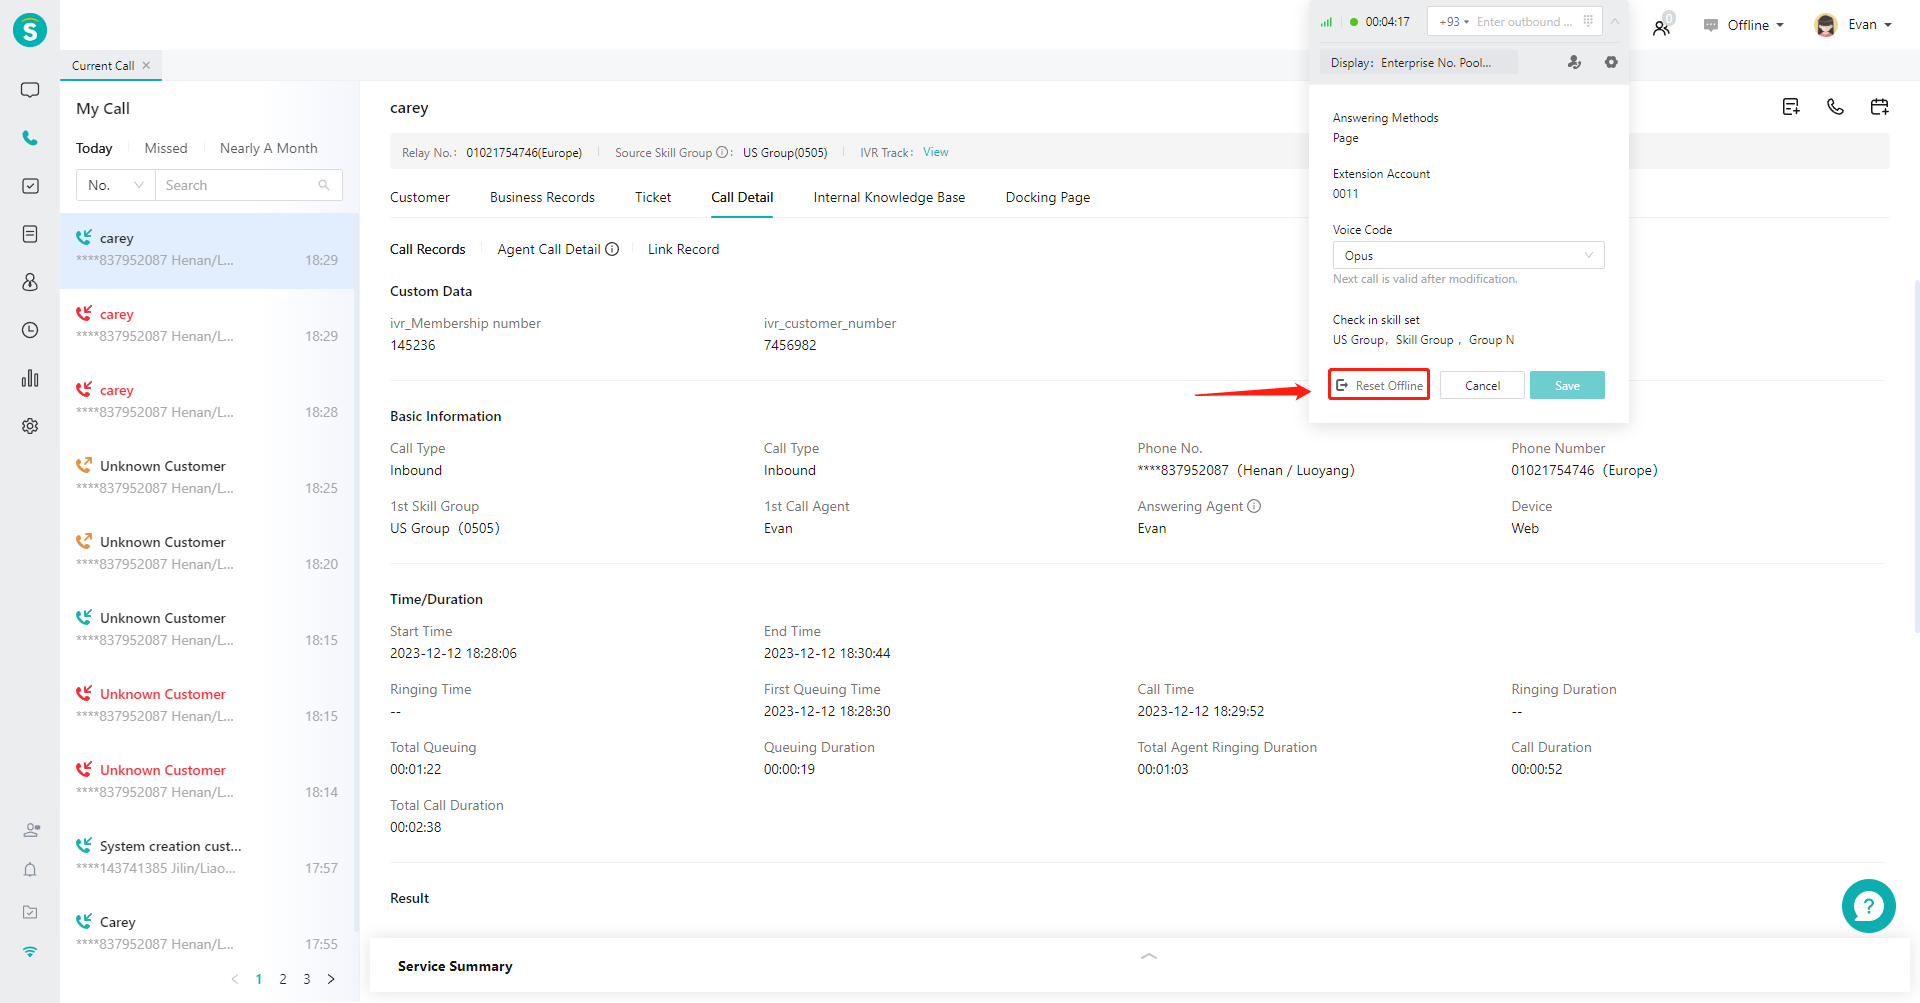Select the Unknown Customer call at 18:25

pyautogui.click(x=208, y=477)
